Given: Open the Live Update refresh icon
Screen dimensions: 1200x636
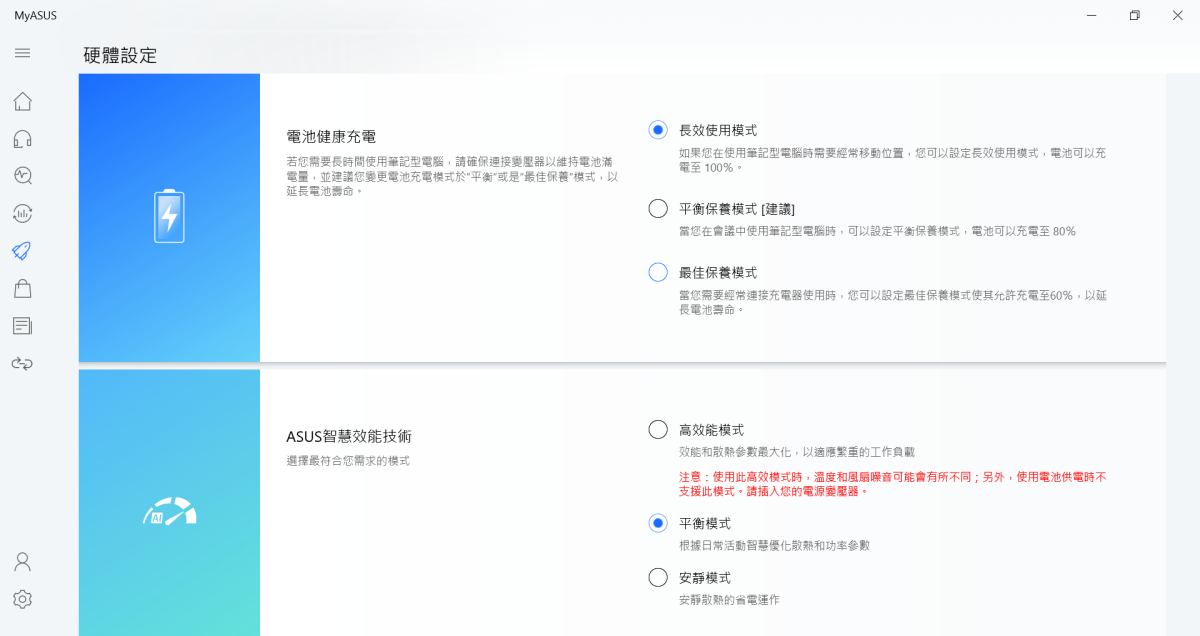Looking at the screenshot, I should [x=22, y=213].
